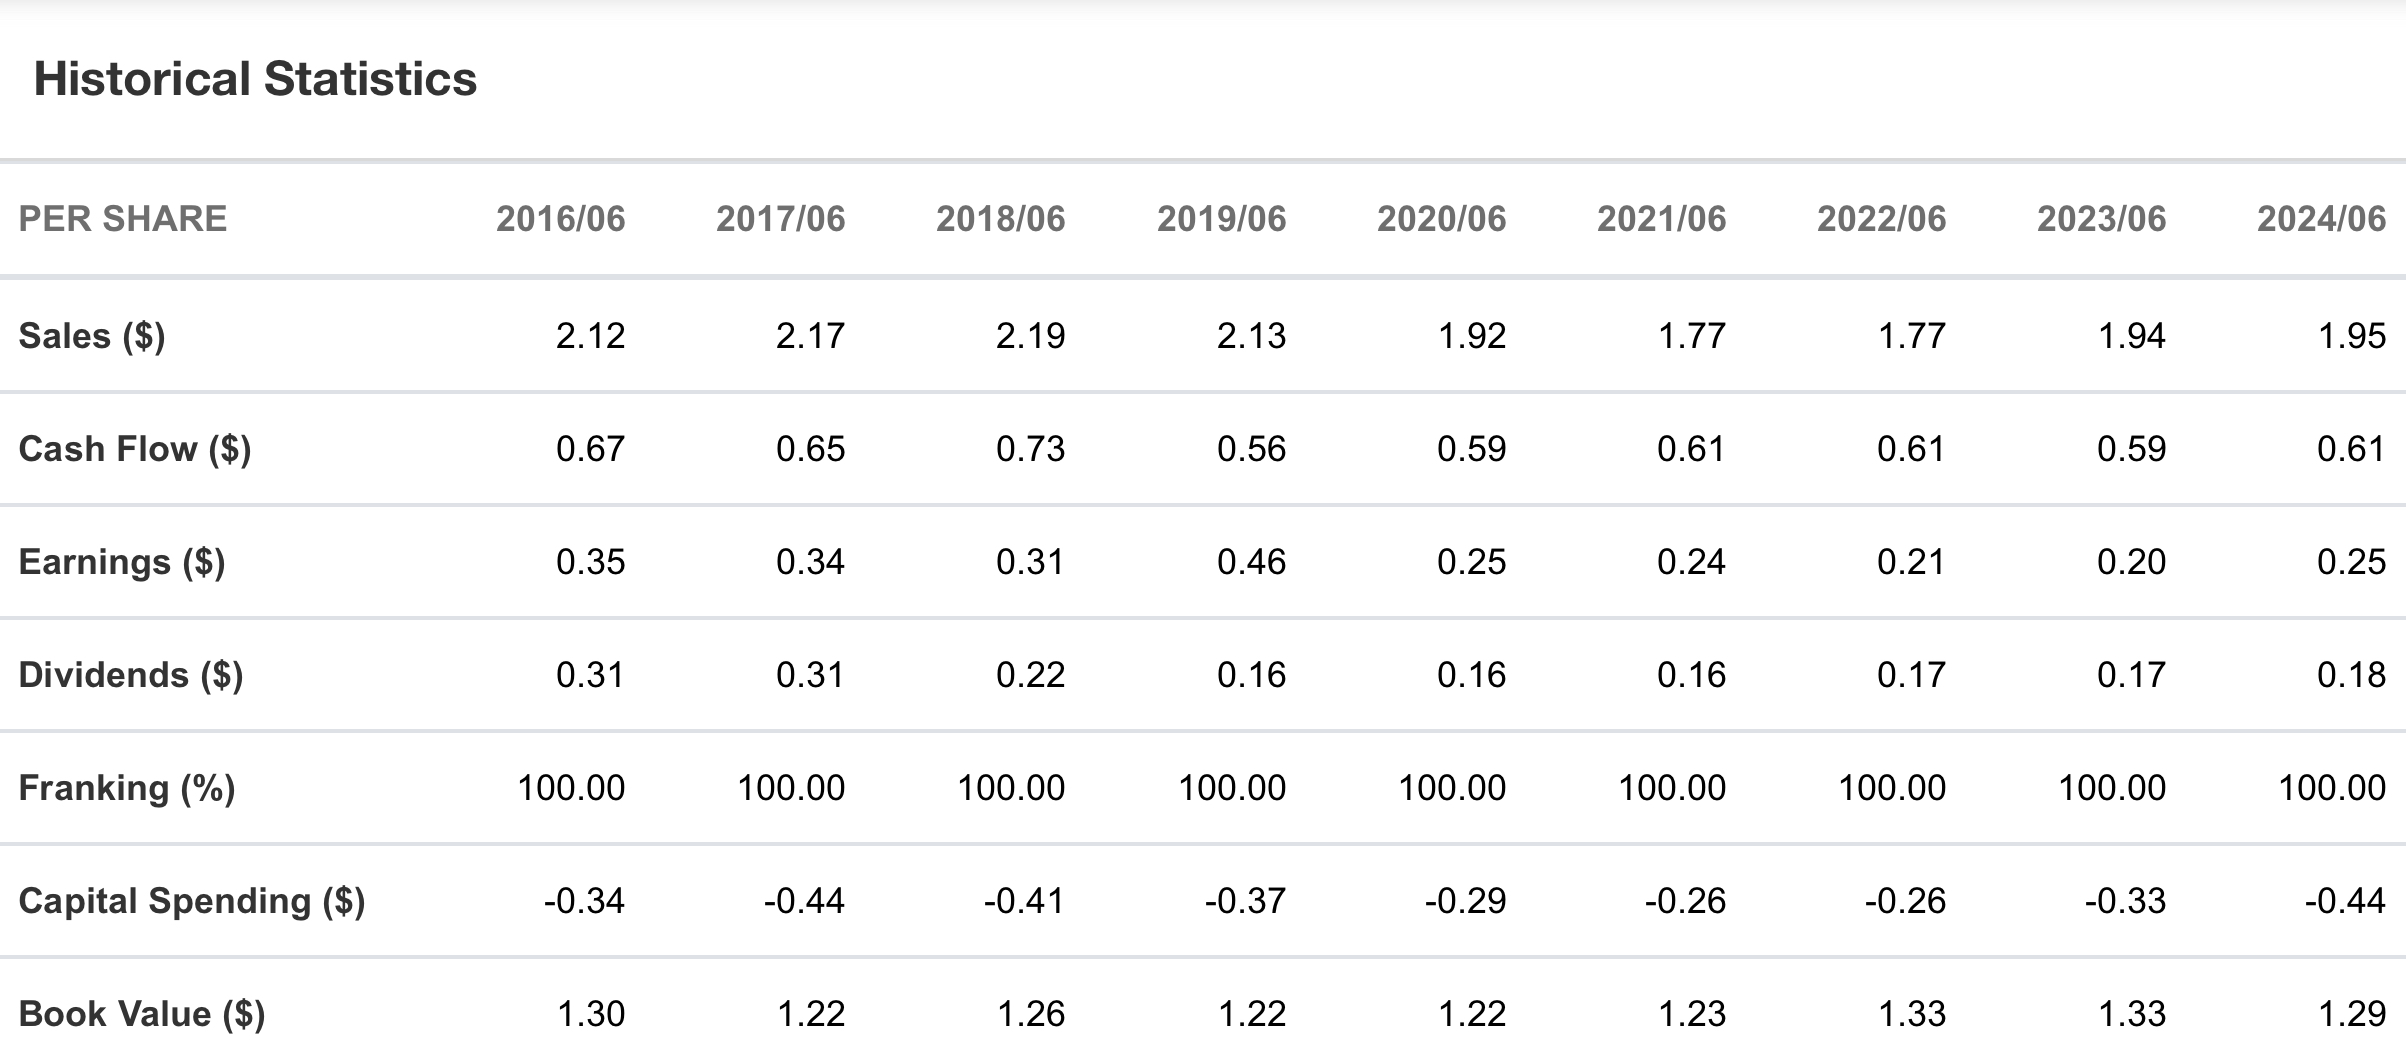The height and width of the screenshot is (1063, 2406).
Task: Select the 2021/06 column header
Action: (1661, 219)
